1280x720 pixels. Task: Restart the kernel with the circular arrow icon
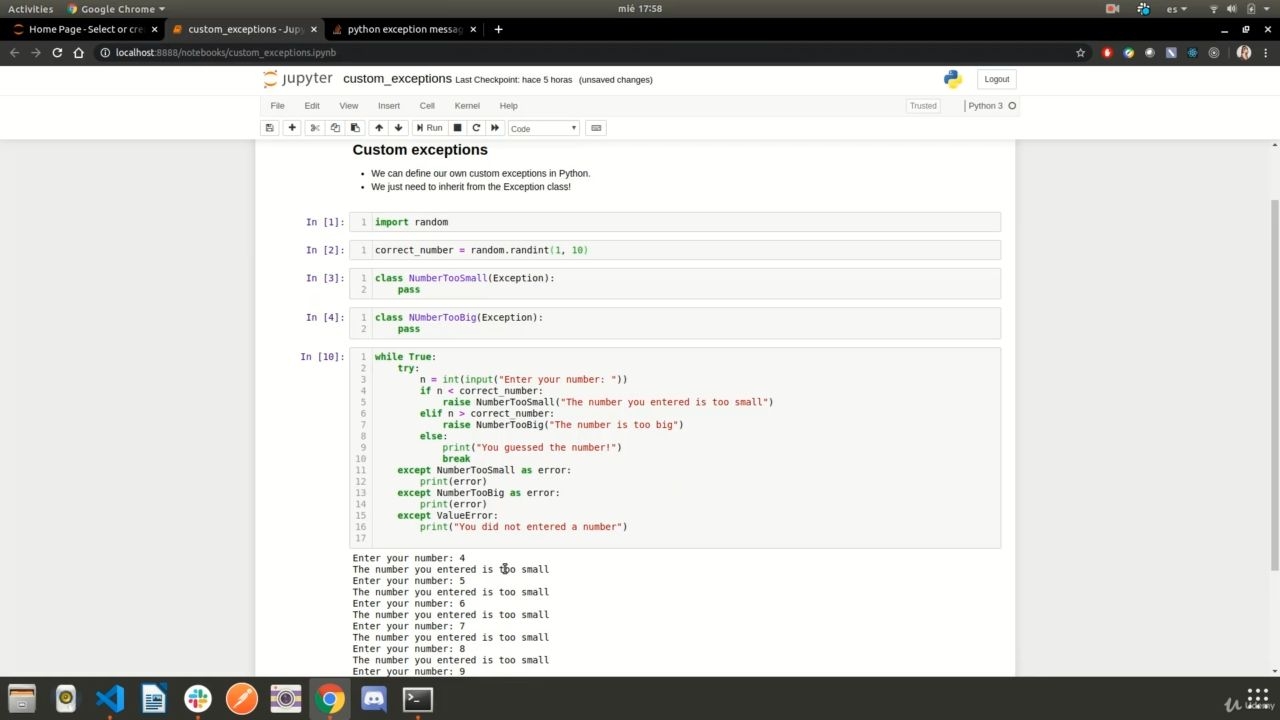476,128
